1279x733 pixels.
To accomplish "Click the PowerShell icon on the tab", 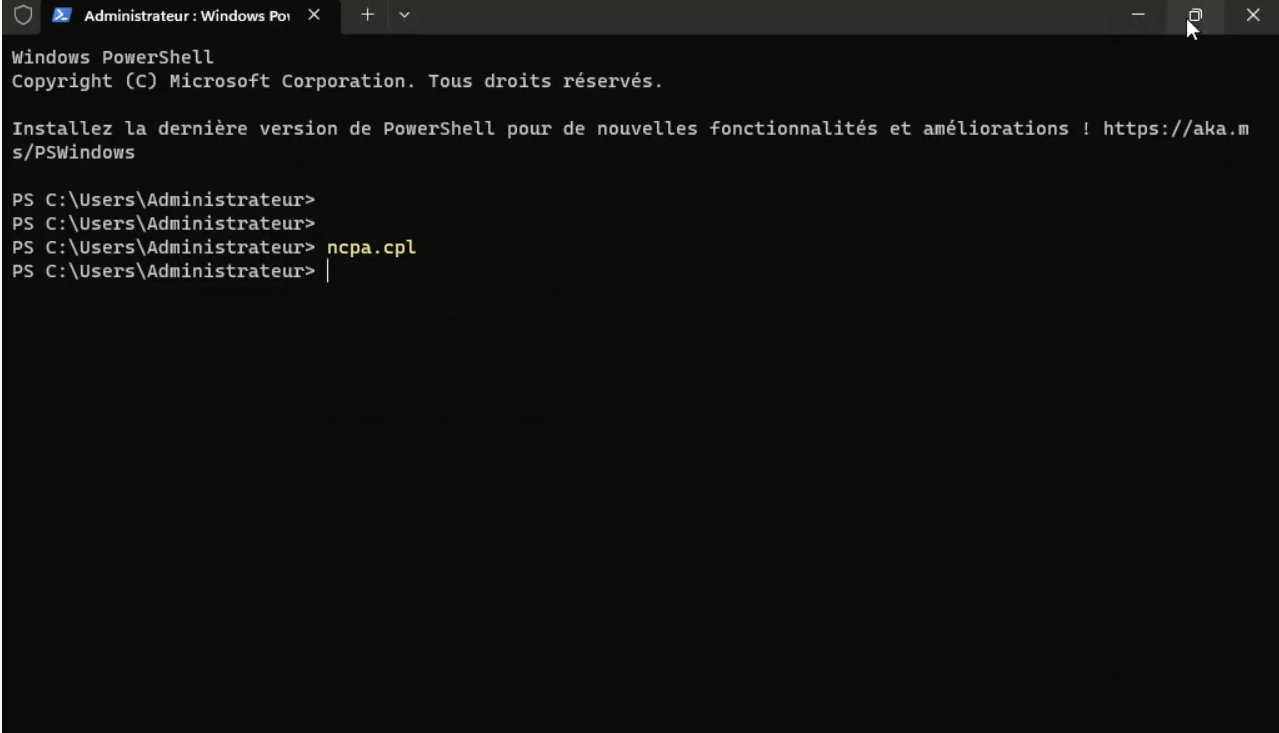I will pyautogui.click(x=62, y=15).
